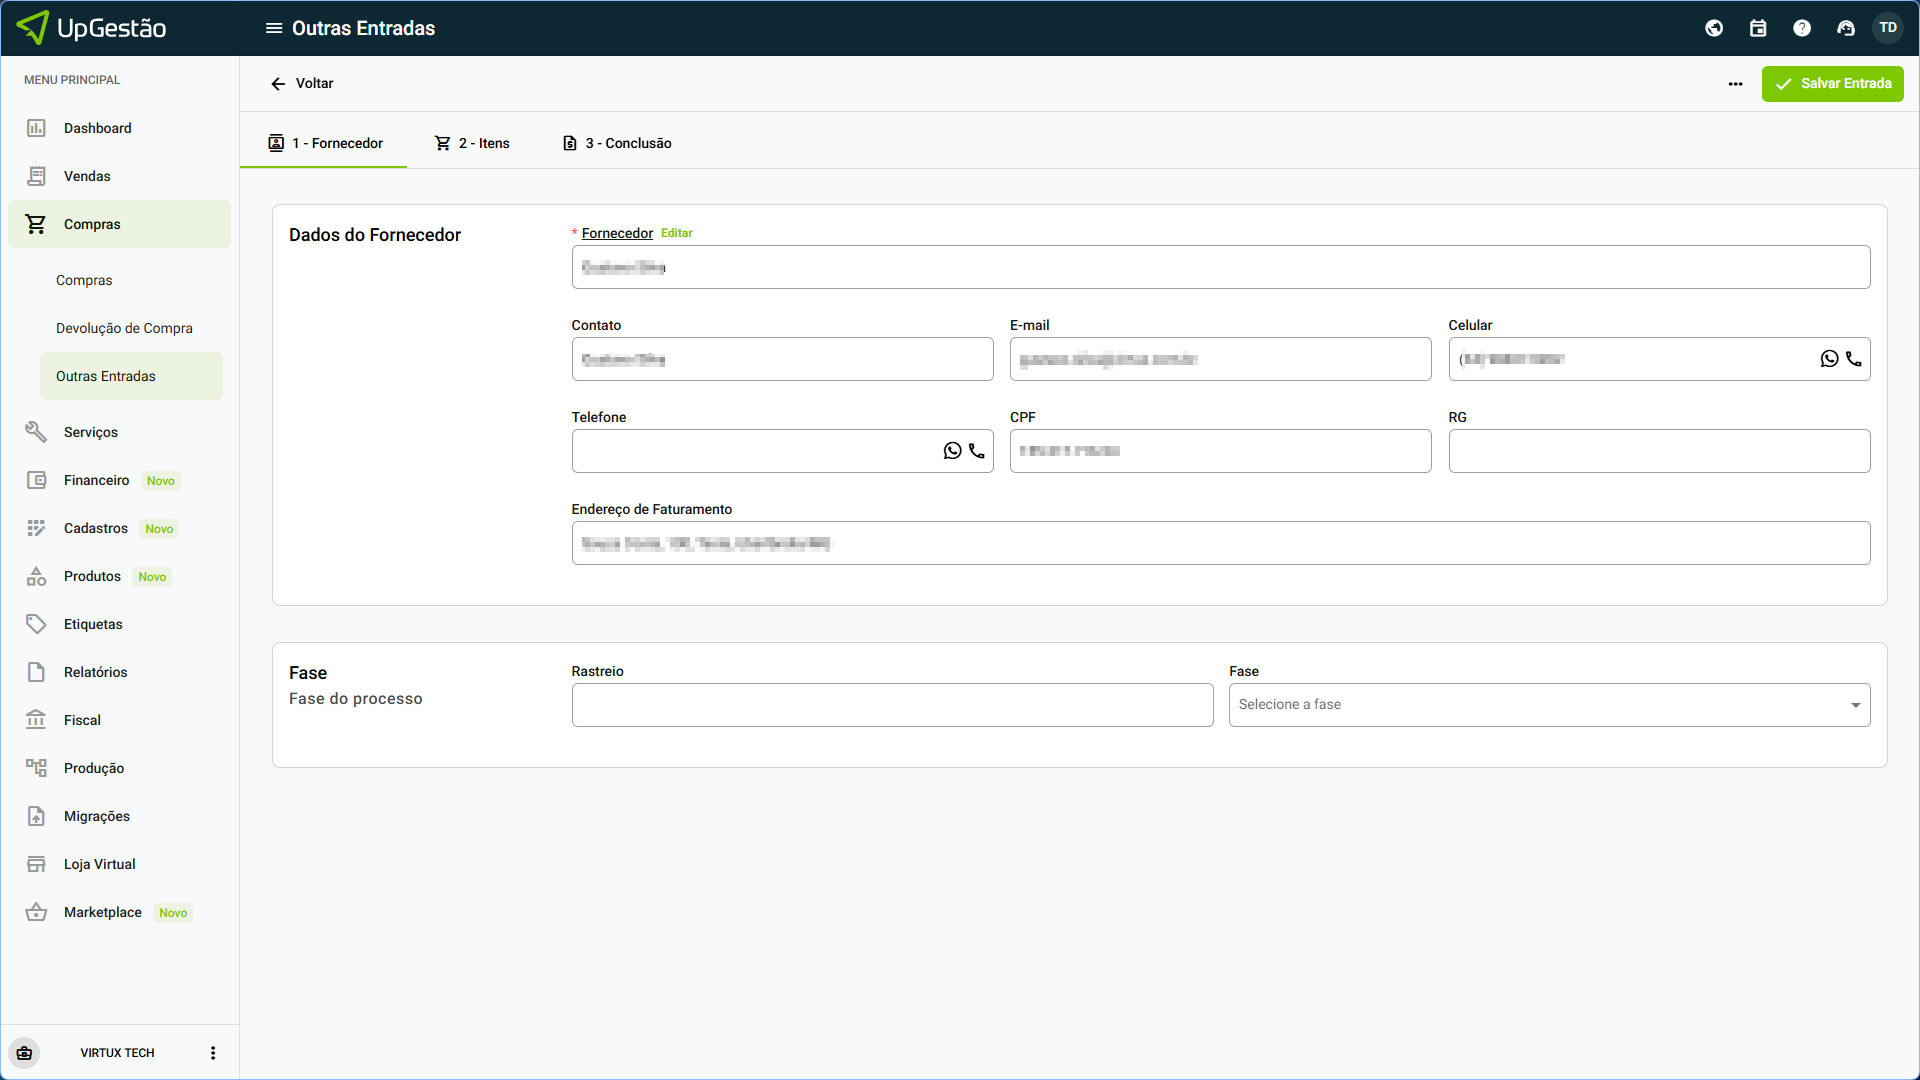Click WhatsApp icon in Celular field
Screen dimensions: 1920x1080
pos(1829,359)
